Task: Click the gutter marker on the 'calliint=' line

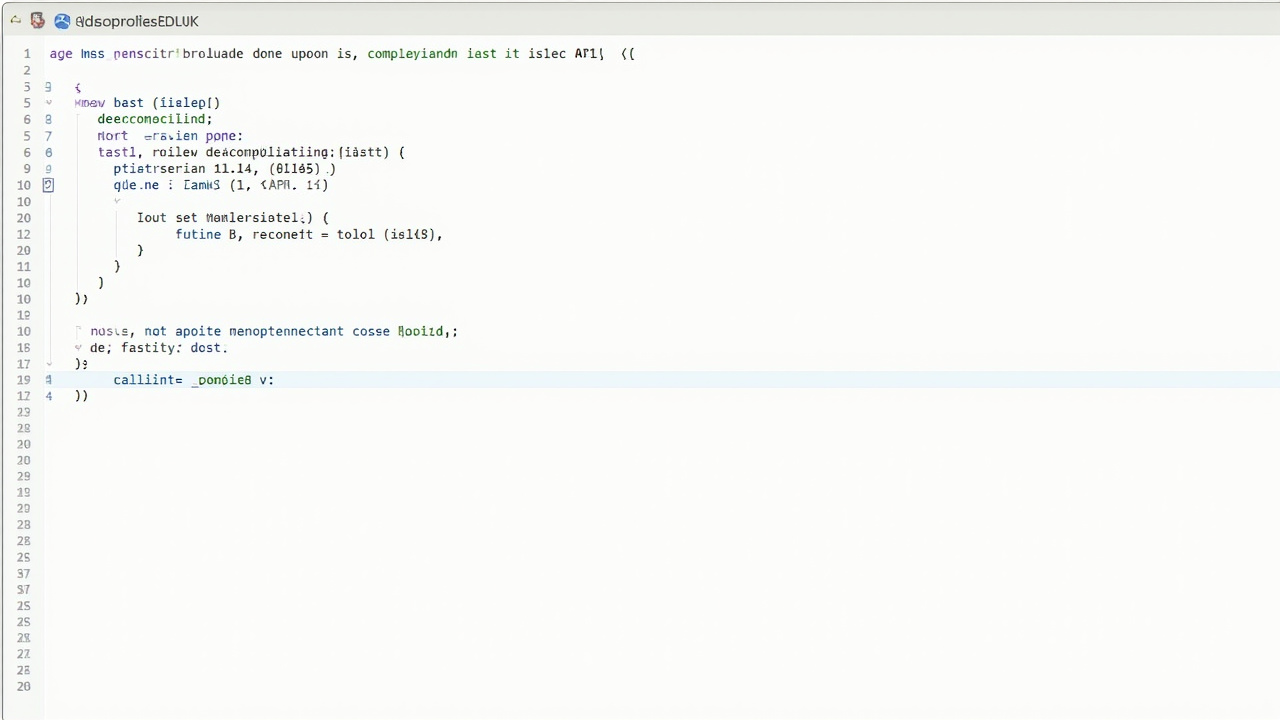Action: tap(48, 380)
